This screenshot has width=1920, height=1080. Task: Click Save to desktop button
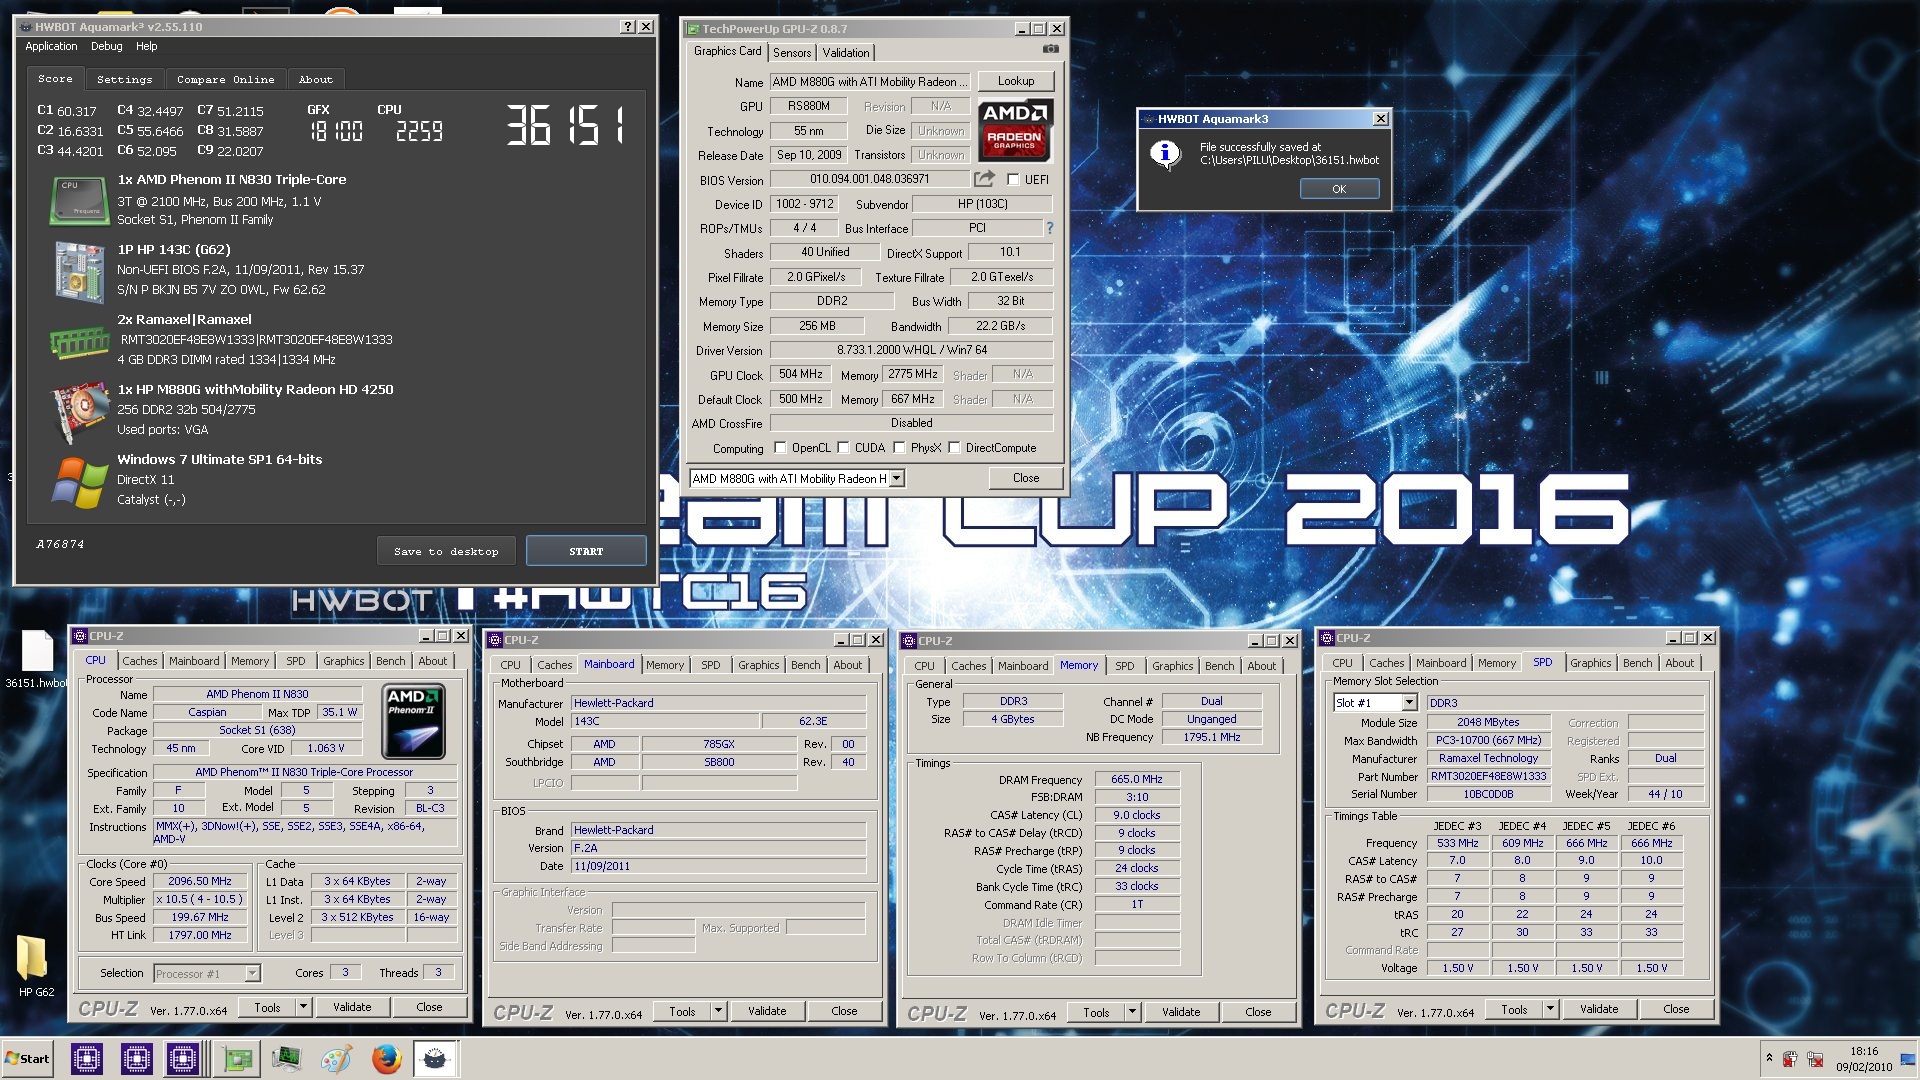coord(446,551)
